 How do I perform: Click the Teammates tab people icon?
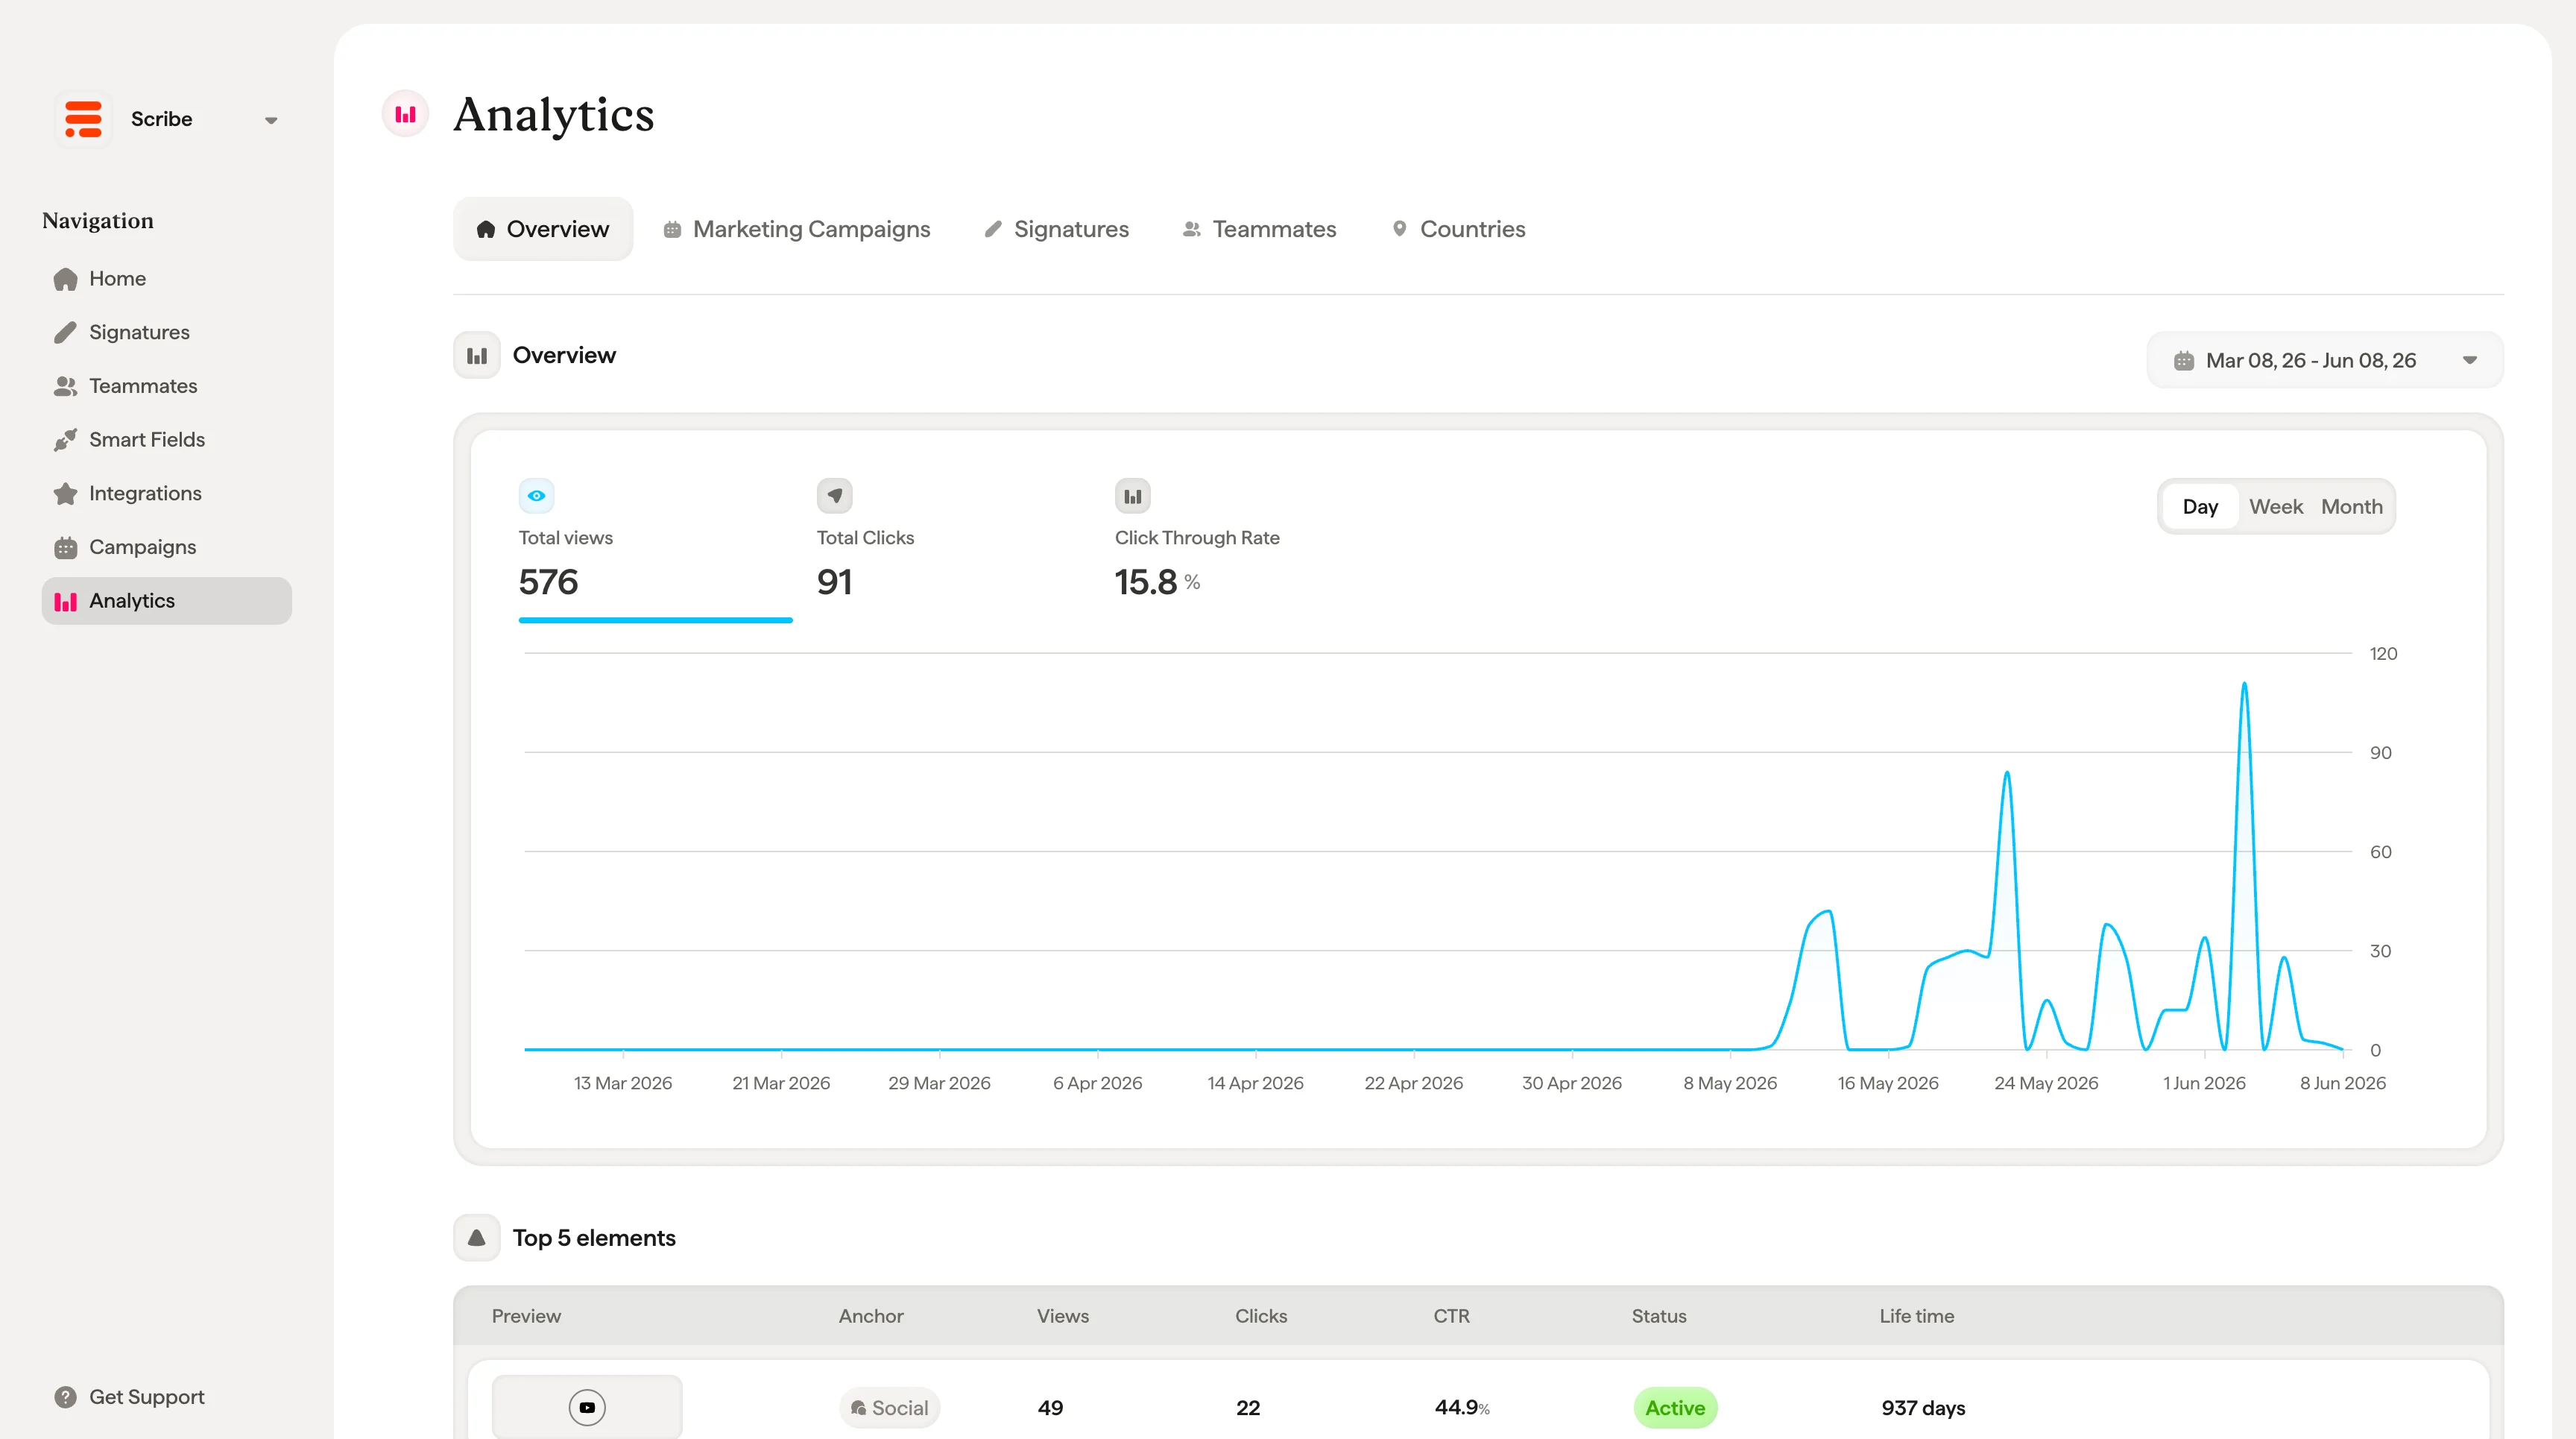(x=1192, y=229)
